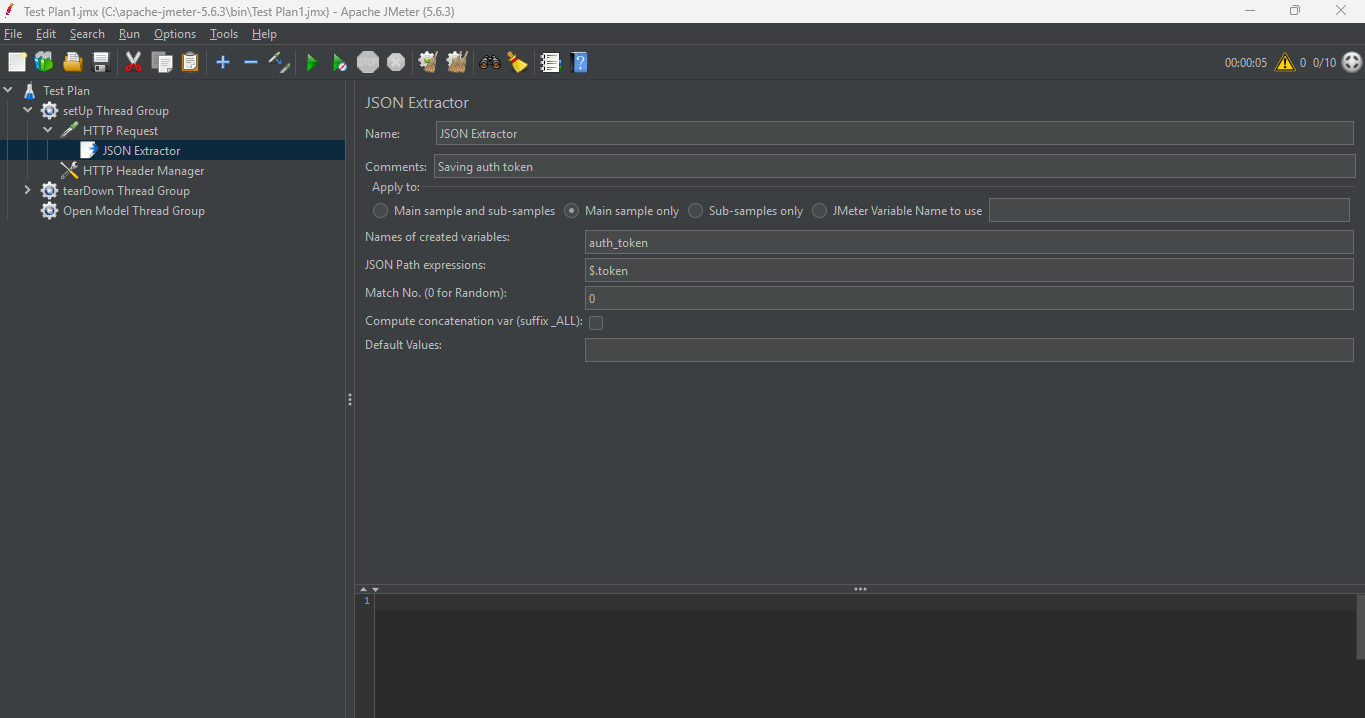Click the Comments field with Saving auth token
The image size is (1365, 718).
pyautogui.click(x=895, y=166)
